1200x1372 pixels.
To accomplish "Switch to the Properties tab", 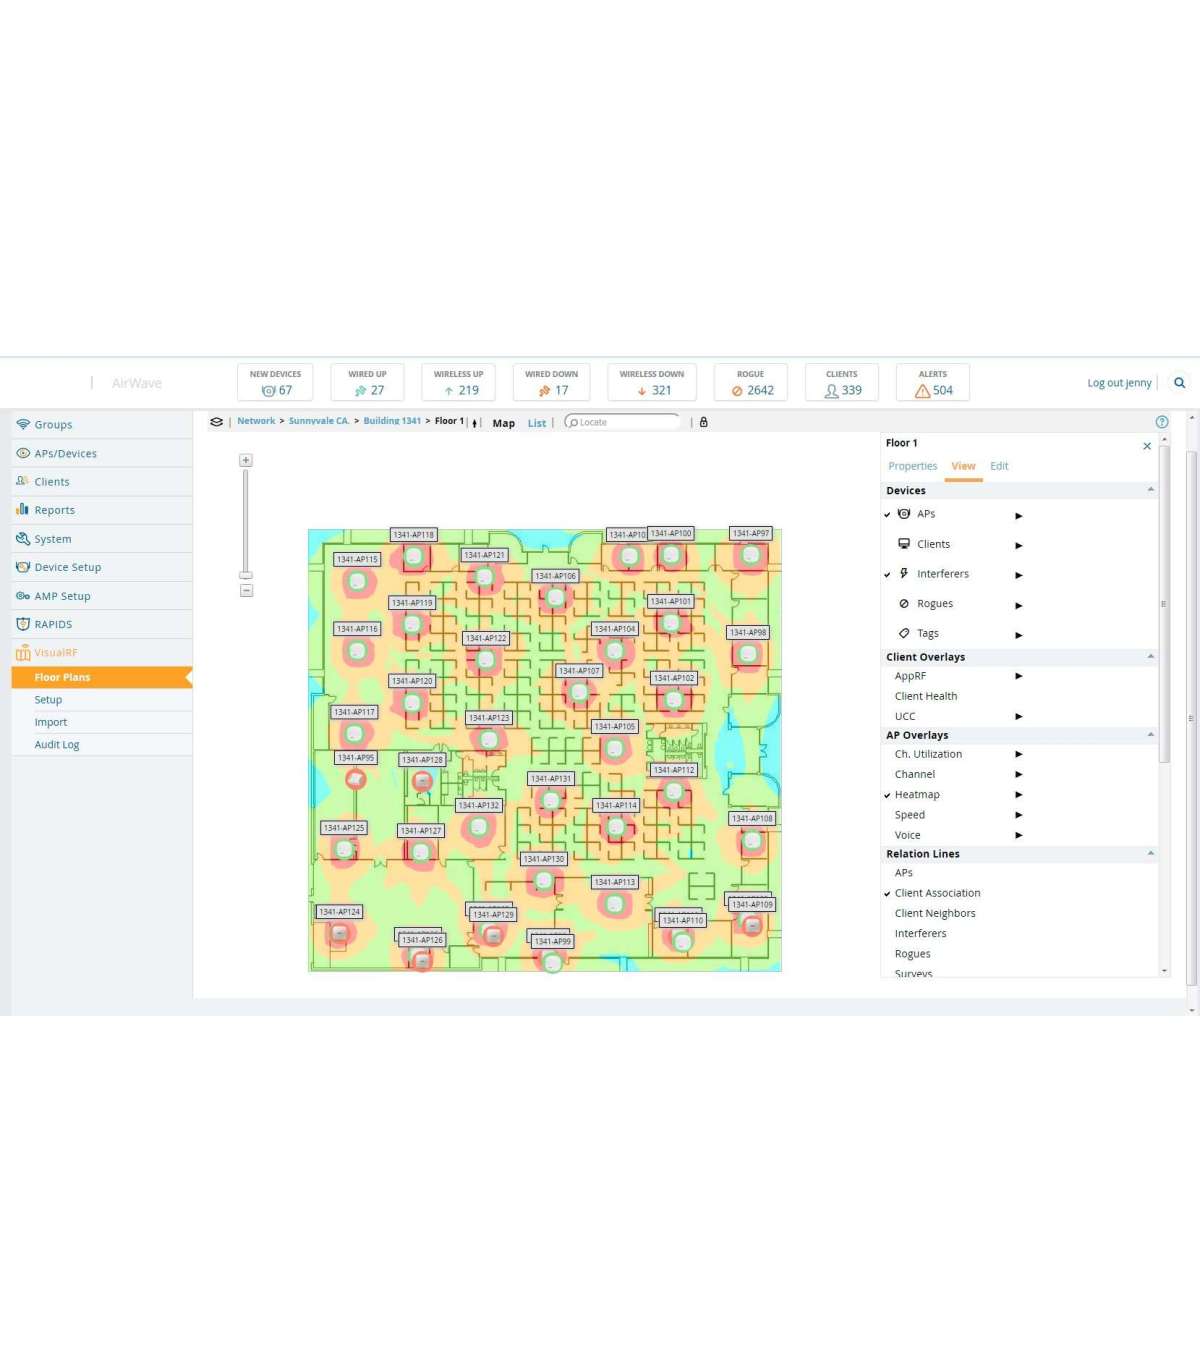I will 912,466.
